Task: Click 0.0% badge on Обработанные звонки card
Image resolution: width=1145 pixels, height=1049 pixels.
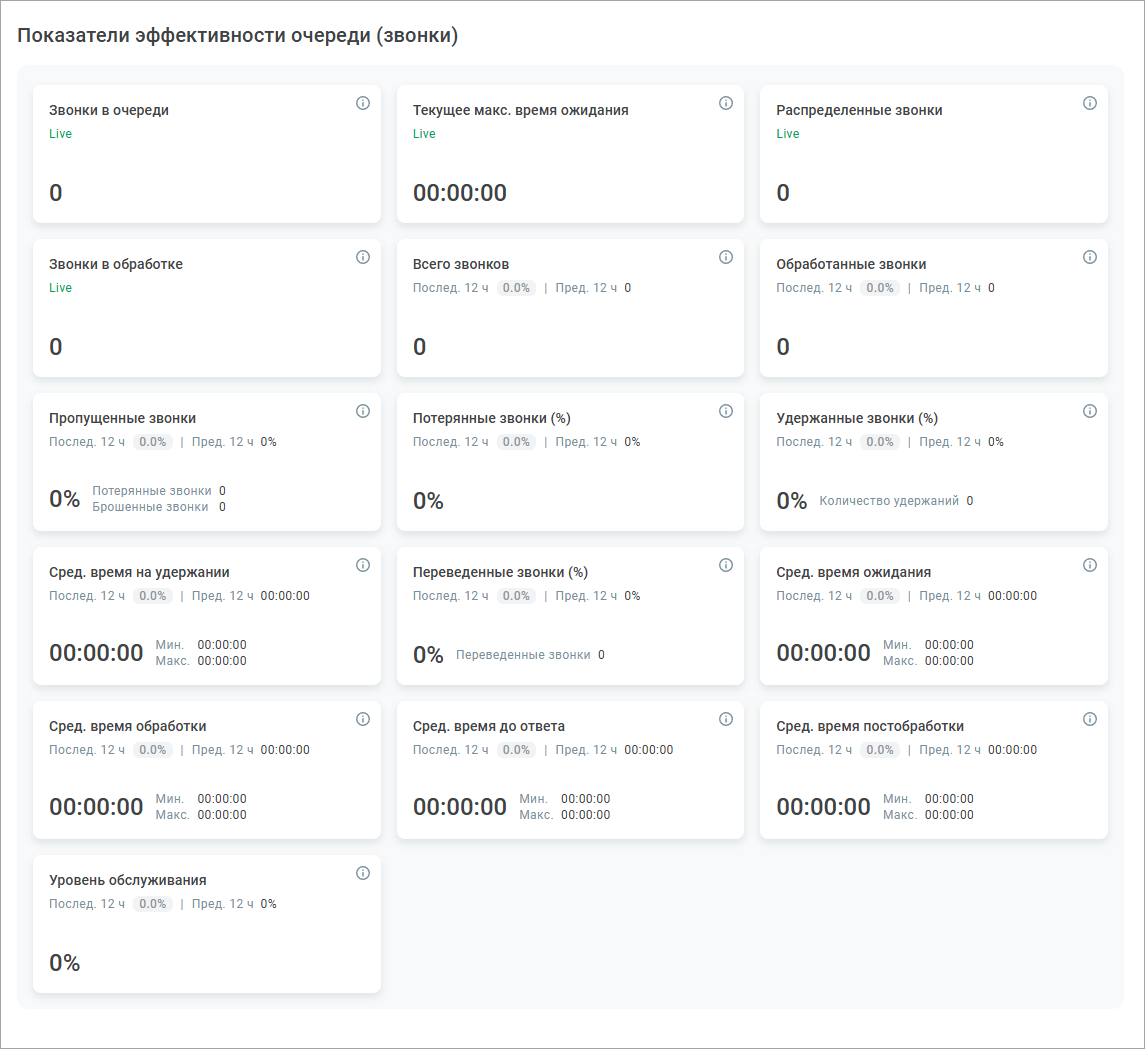Action: tap(880, 288)
